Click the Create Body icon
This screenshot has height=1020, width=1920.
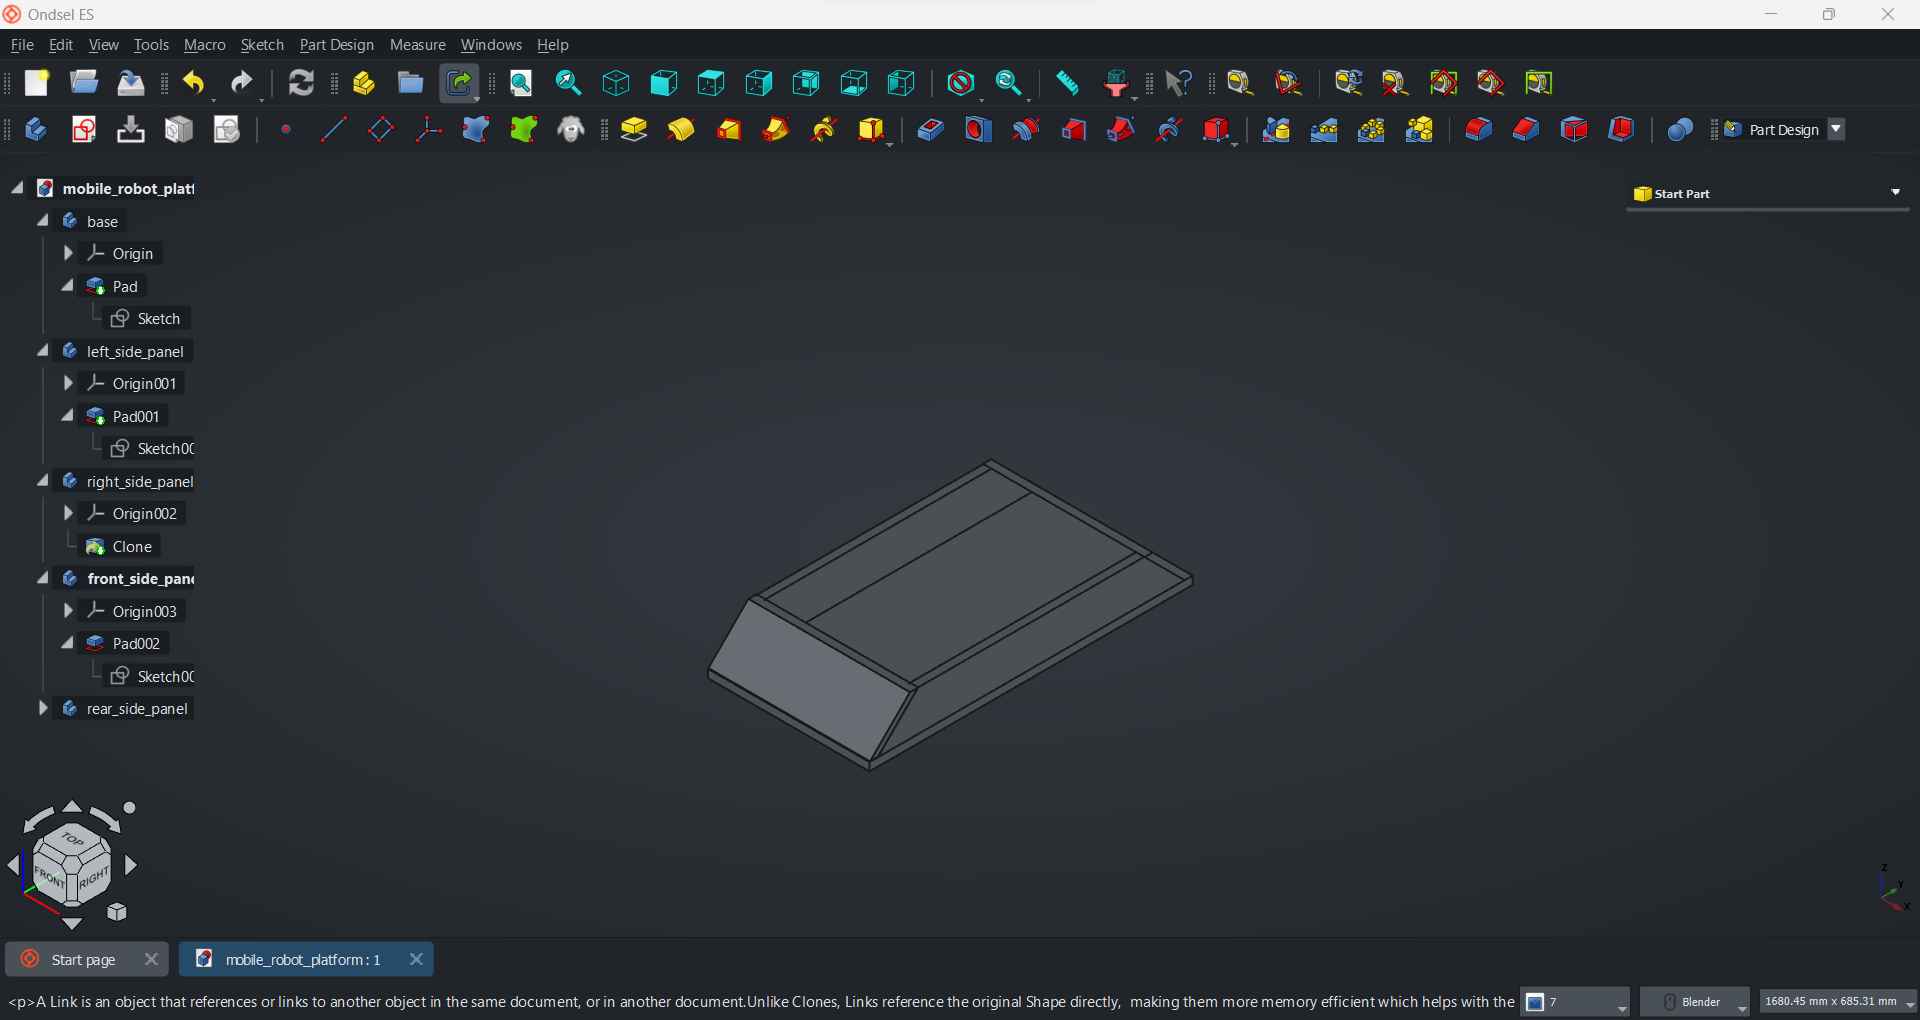pos(35,130)
